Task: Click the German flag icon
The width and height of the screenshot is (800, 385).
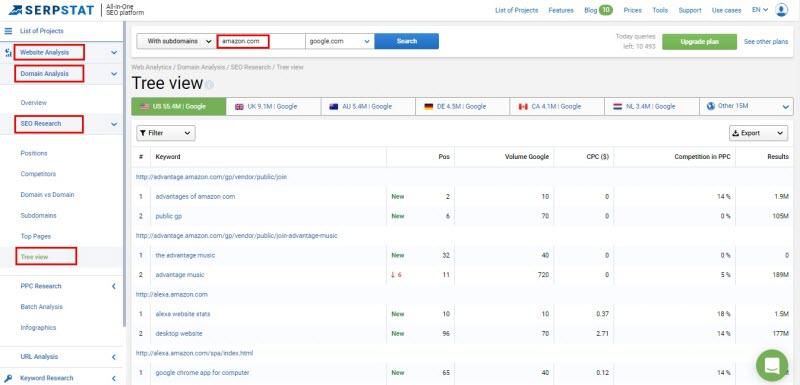Action: tap(429, 107)
